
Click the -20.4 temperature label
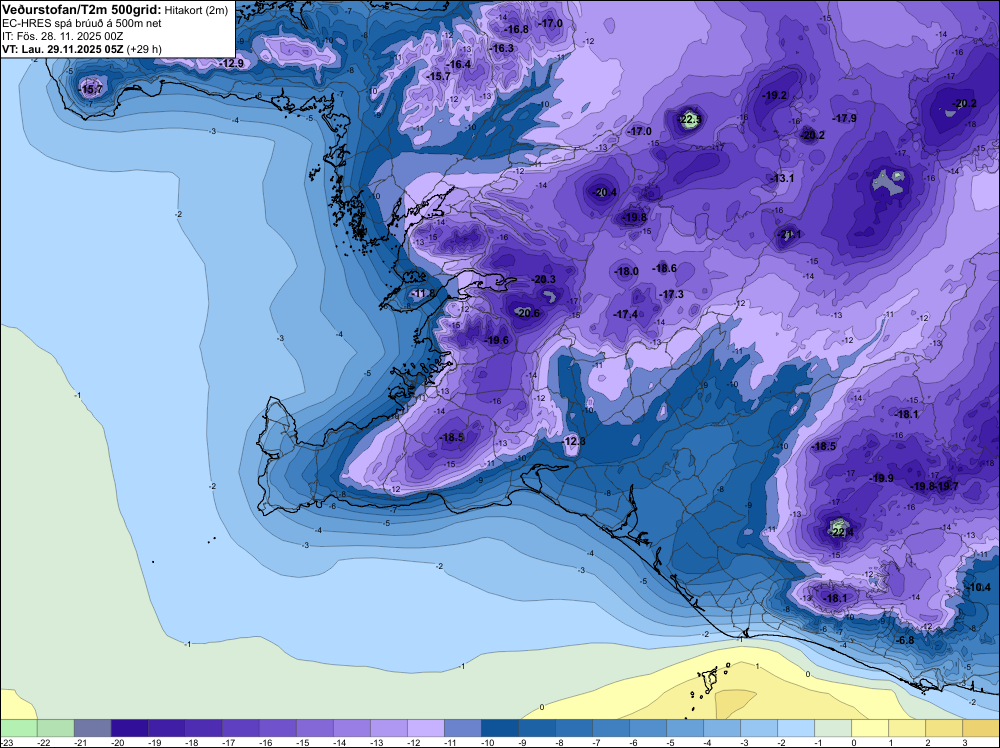[605, 193]
